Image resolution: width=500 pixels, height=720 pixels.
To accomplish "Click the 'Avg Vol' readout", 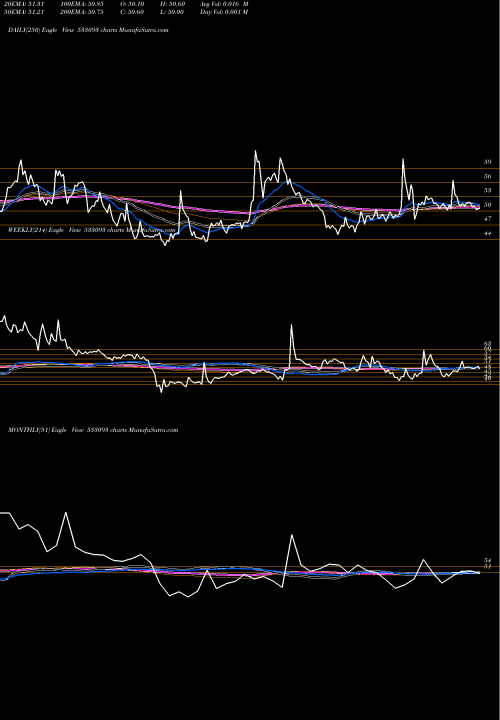I will (x=224, y=3).
